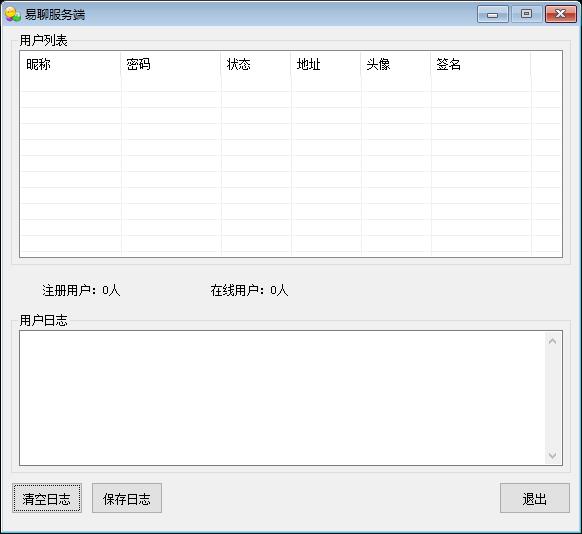Viewport: 582px width, 534px height.
Task: Click inside the 用户日志 text area
Action: coord(282,398)
